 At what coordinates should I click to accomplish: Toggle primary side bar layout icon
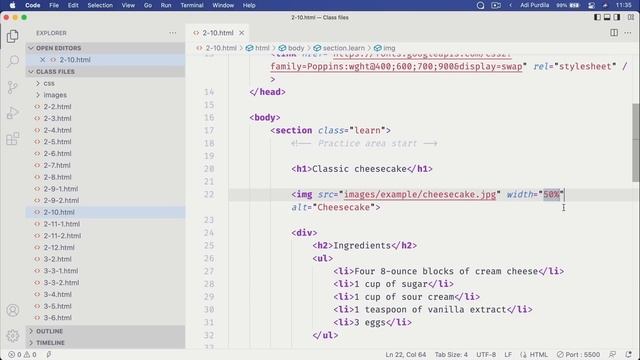[x=597, y=17]
